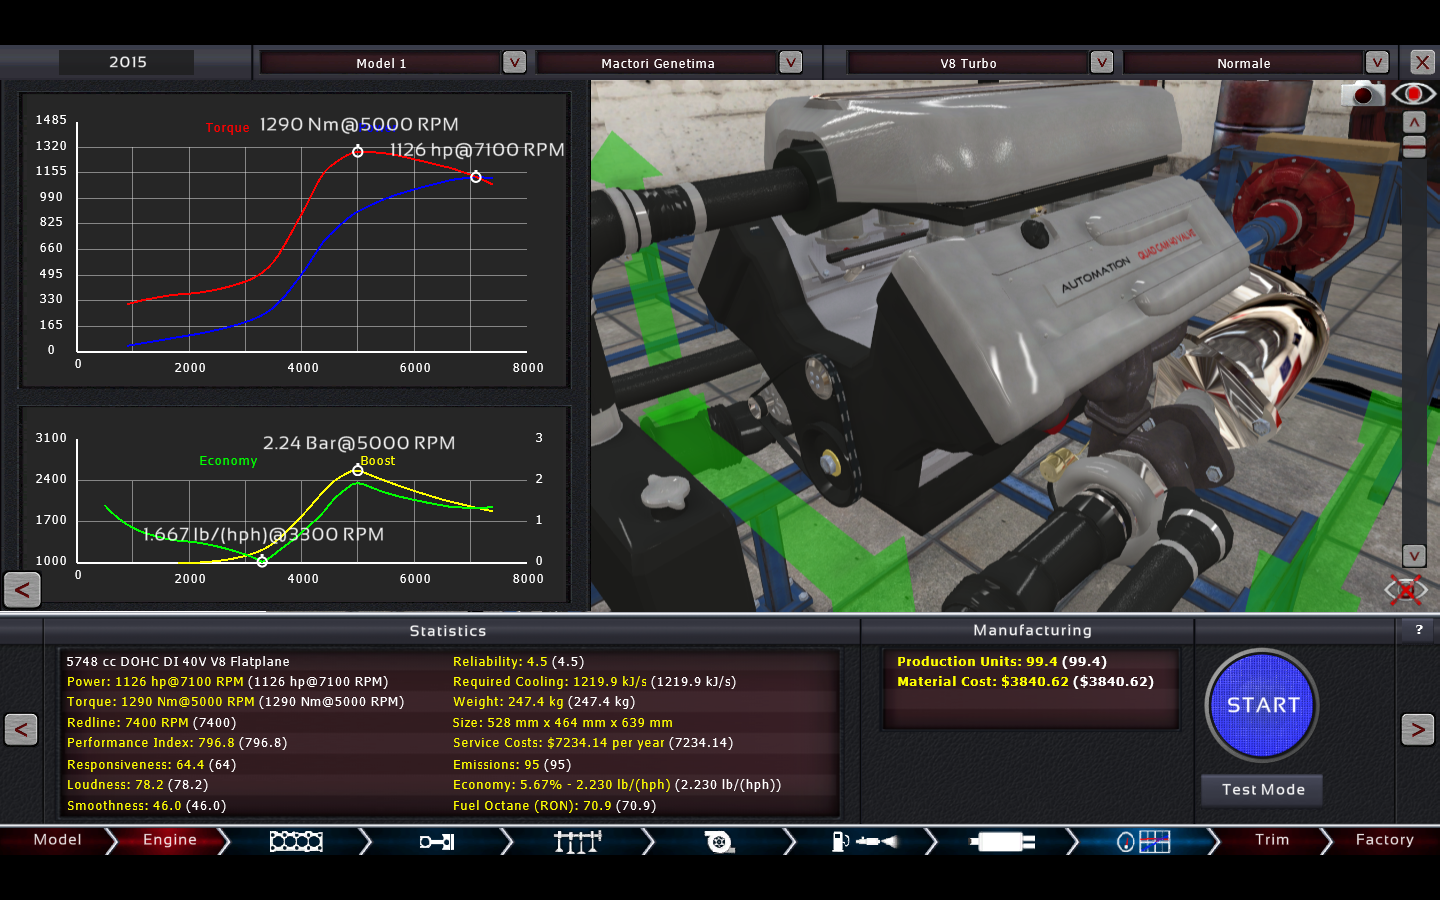Switch to the Trim tab

tap(1272, 840)
